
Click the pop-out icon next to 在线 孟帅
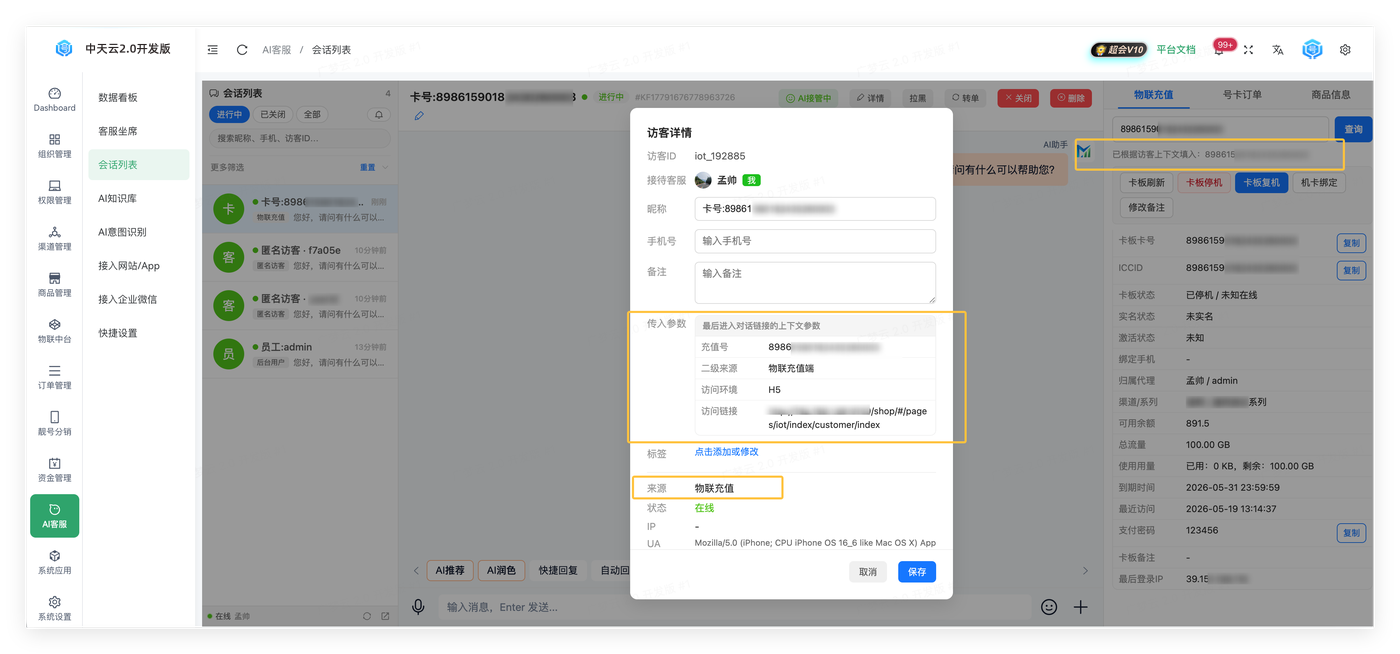point(385,616)
